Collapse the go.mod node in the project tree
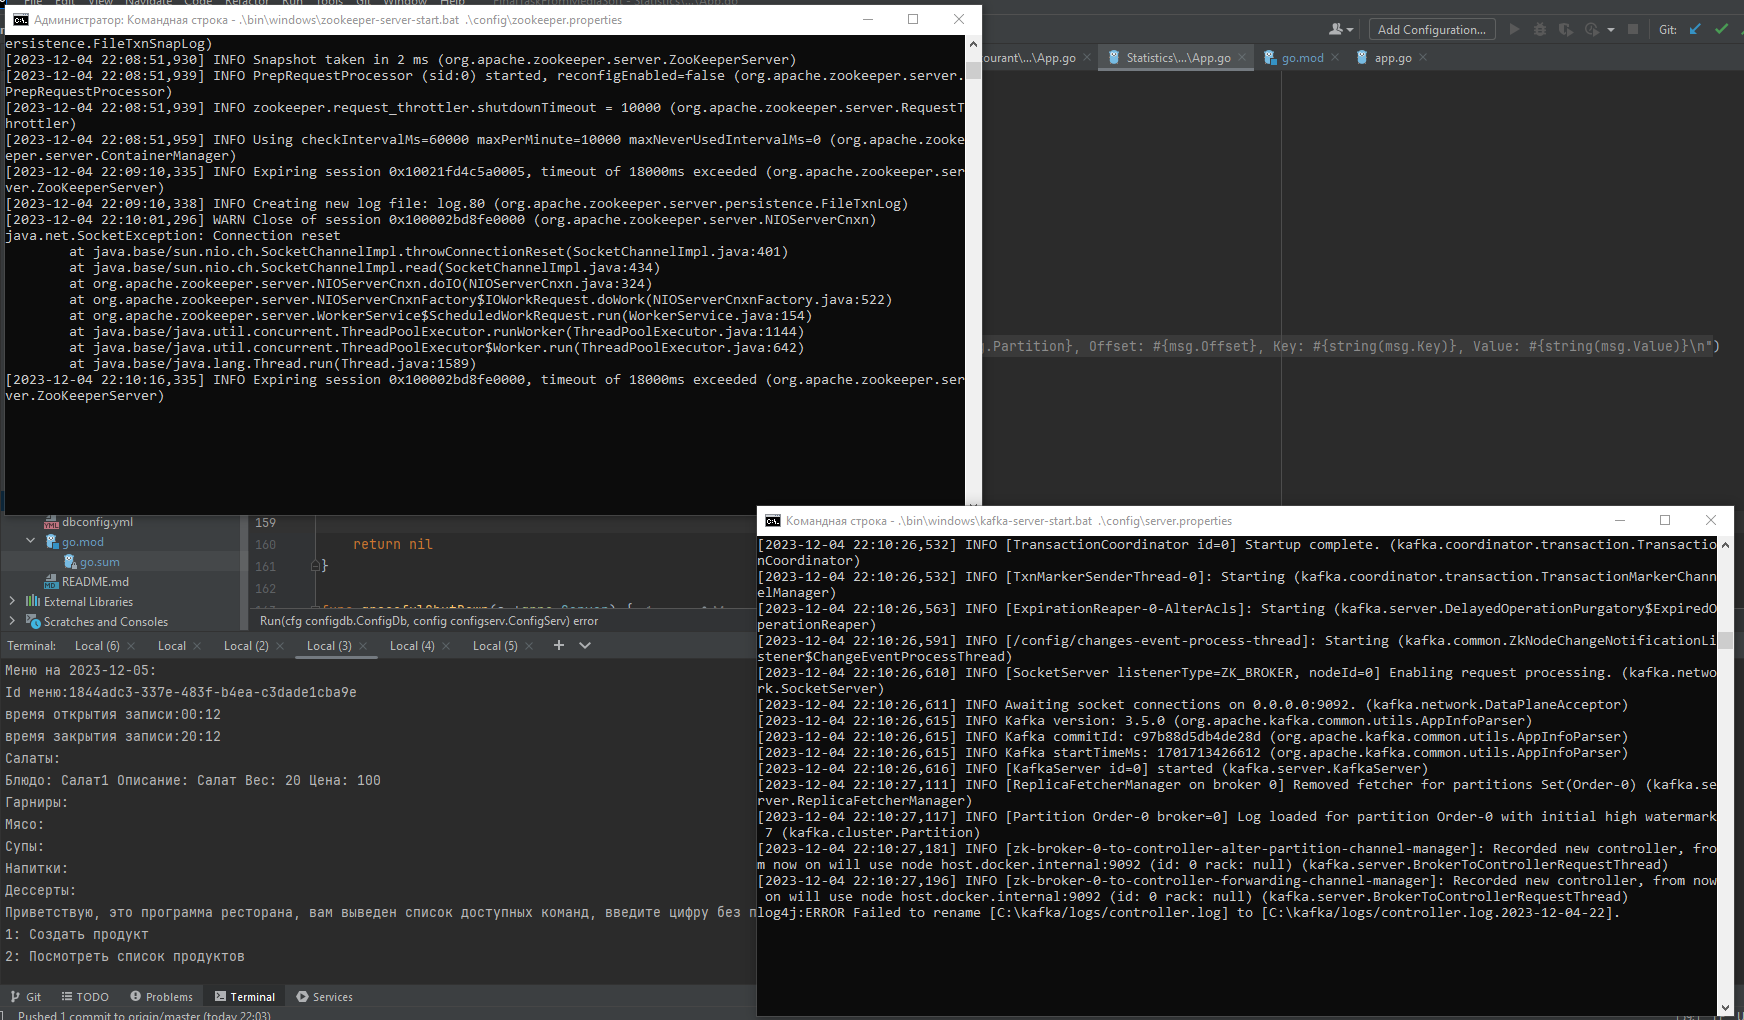 pos(30,541)
